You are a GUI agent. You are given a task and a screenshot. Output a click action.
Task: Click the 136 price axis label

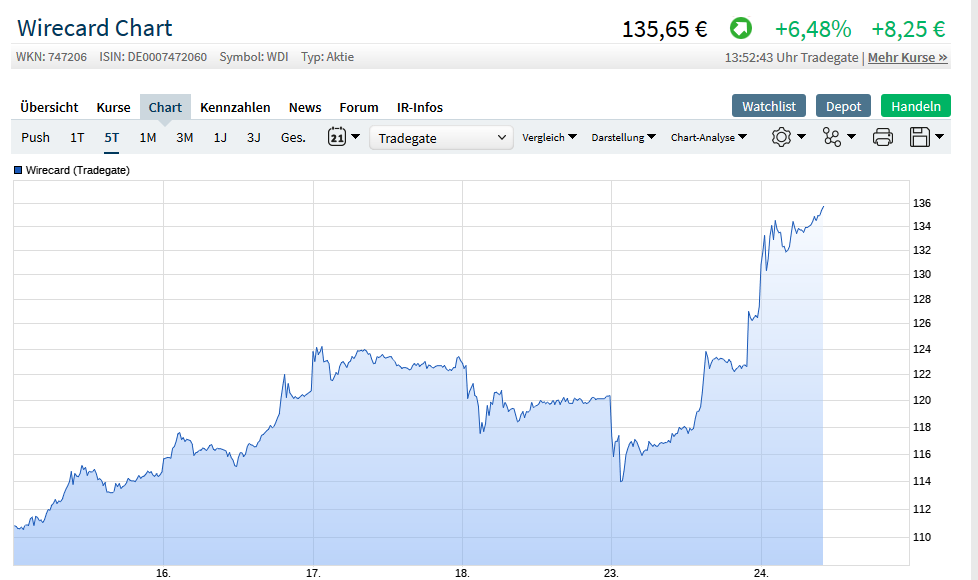point(922,203)
